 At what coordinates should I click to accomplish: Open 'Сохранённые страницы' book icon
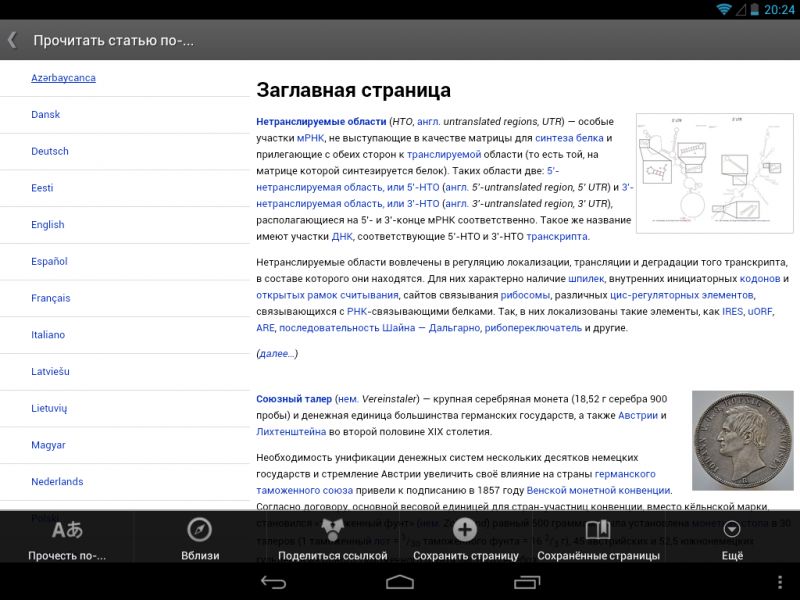(x=598, y=530)
